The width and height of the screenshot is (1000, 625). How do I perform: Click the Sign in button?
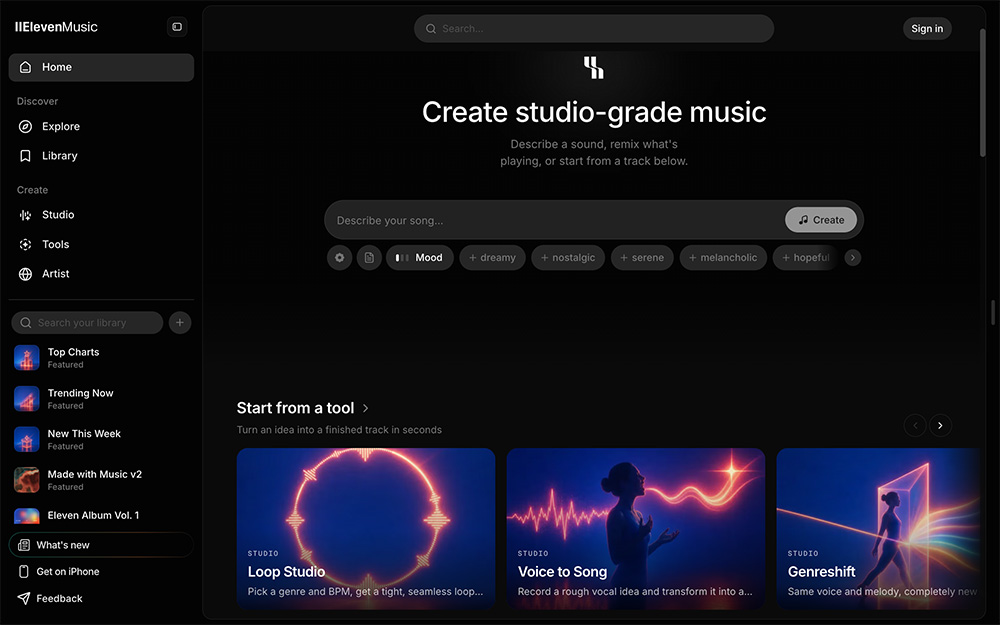click(927, 29)
